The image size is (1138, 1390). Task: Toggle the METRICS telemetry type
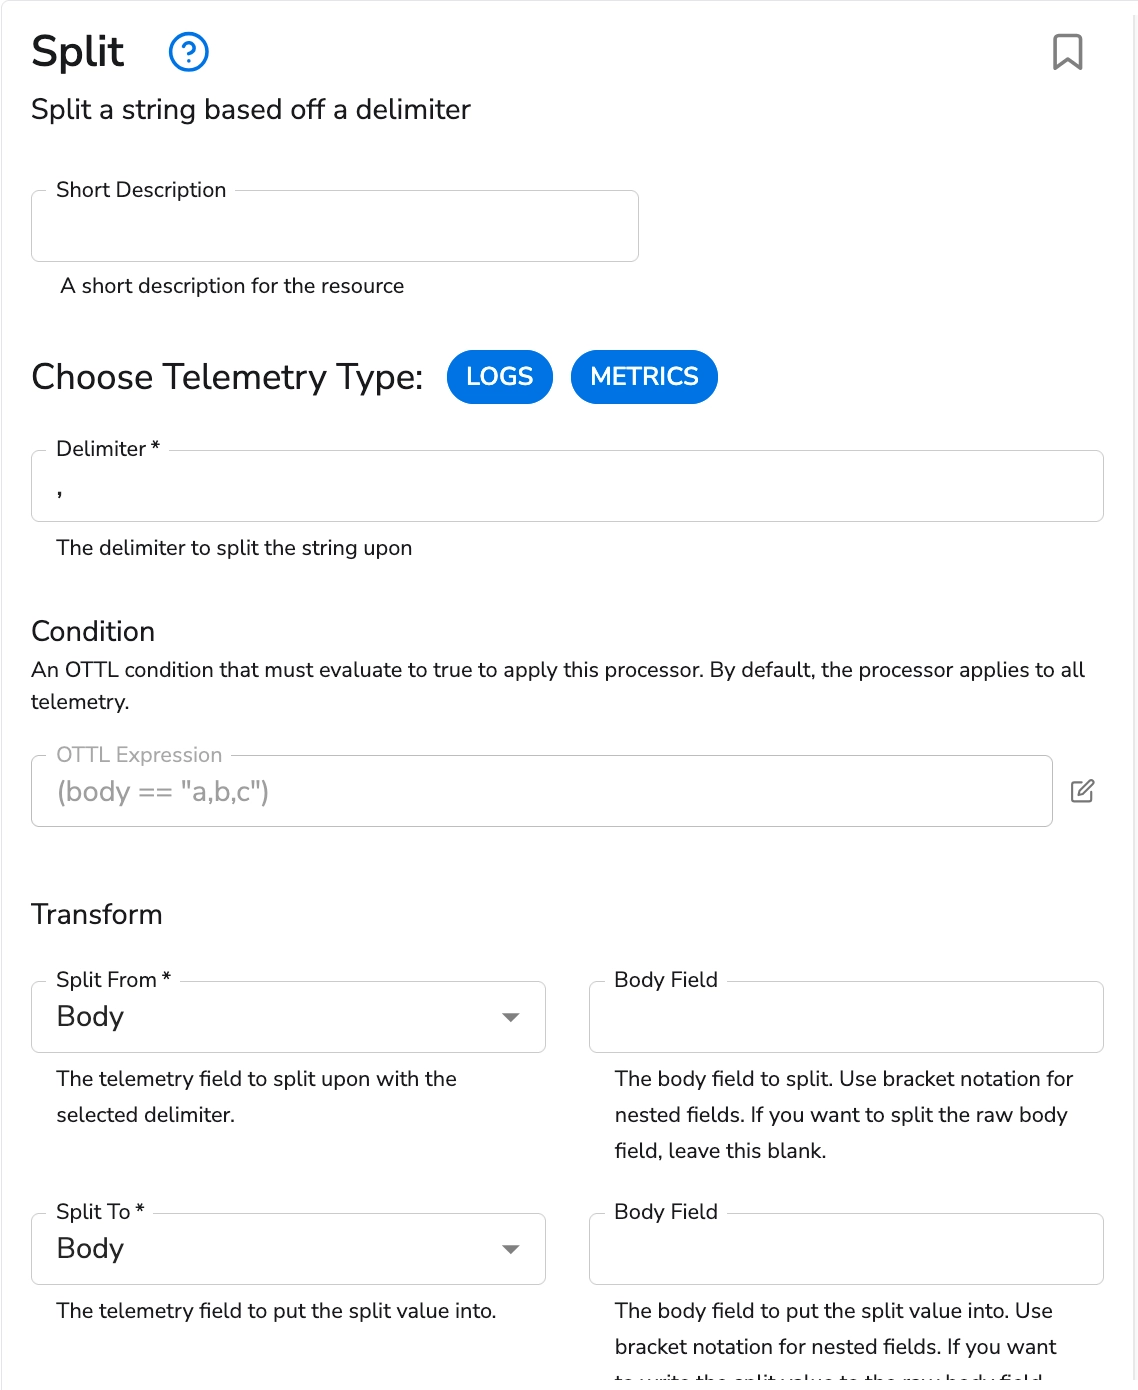pyautogui.click(x=644, y=377)
